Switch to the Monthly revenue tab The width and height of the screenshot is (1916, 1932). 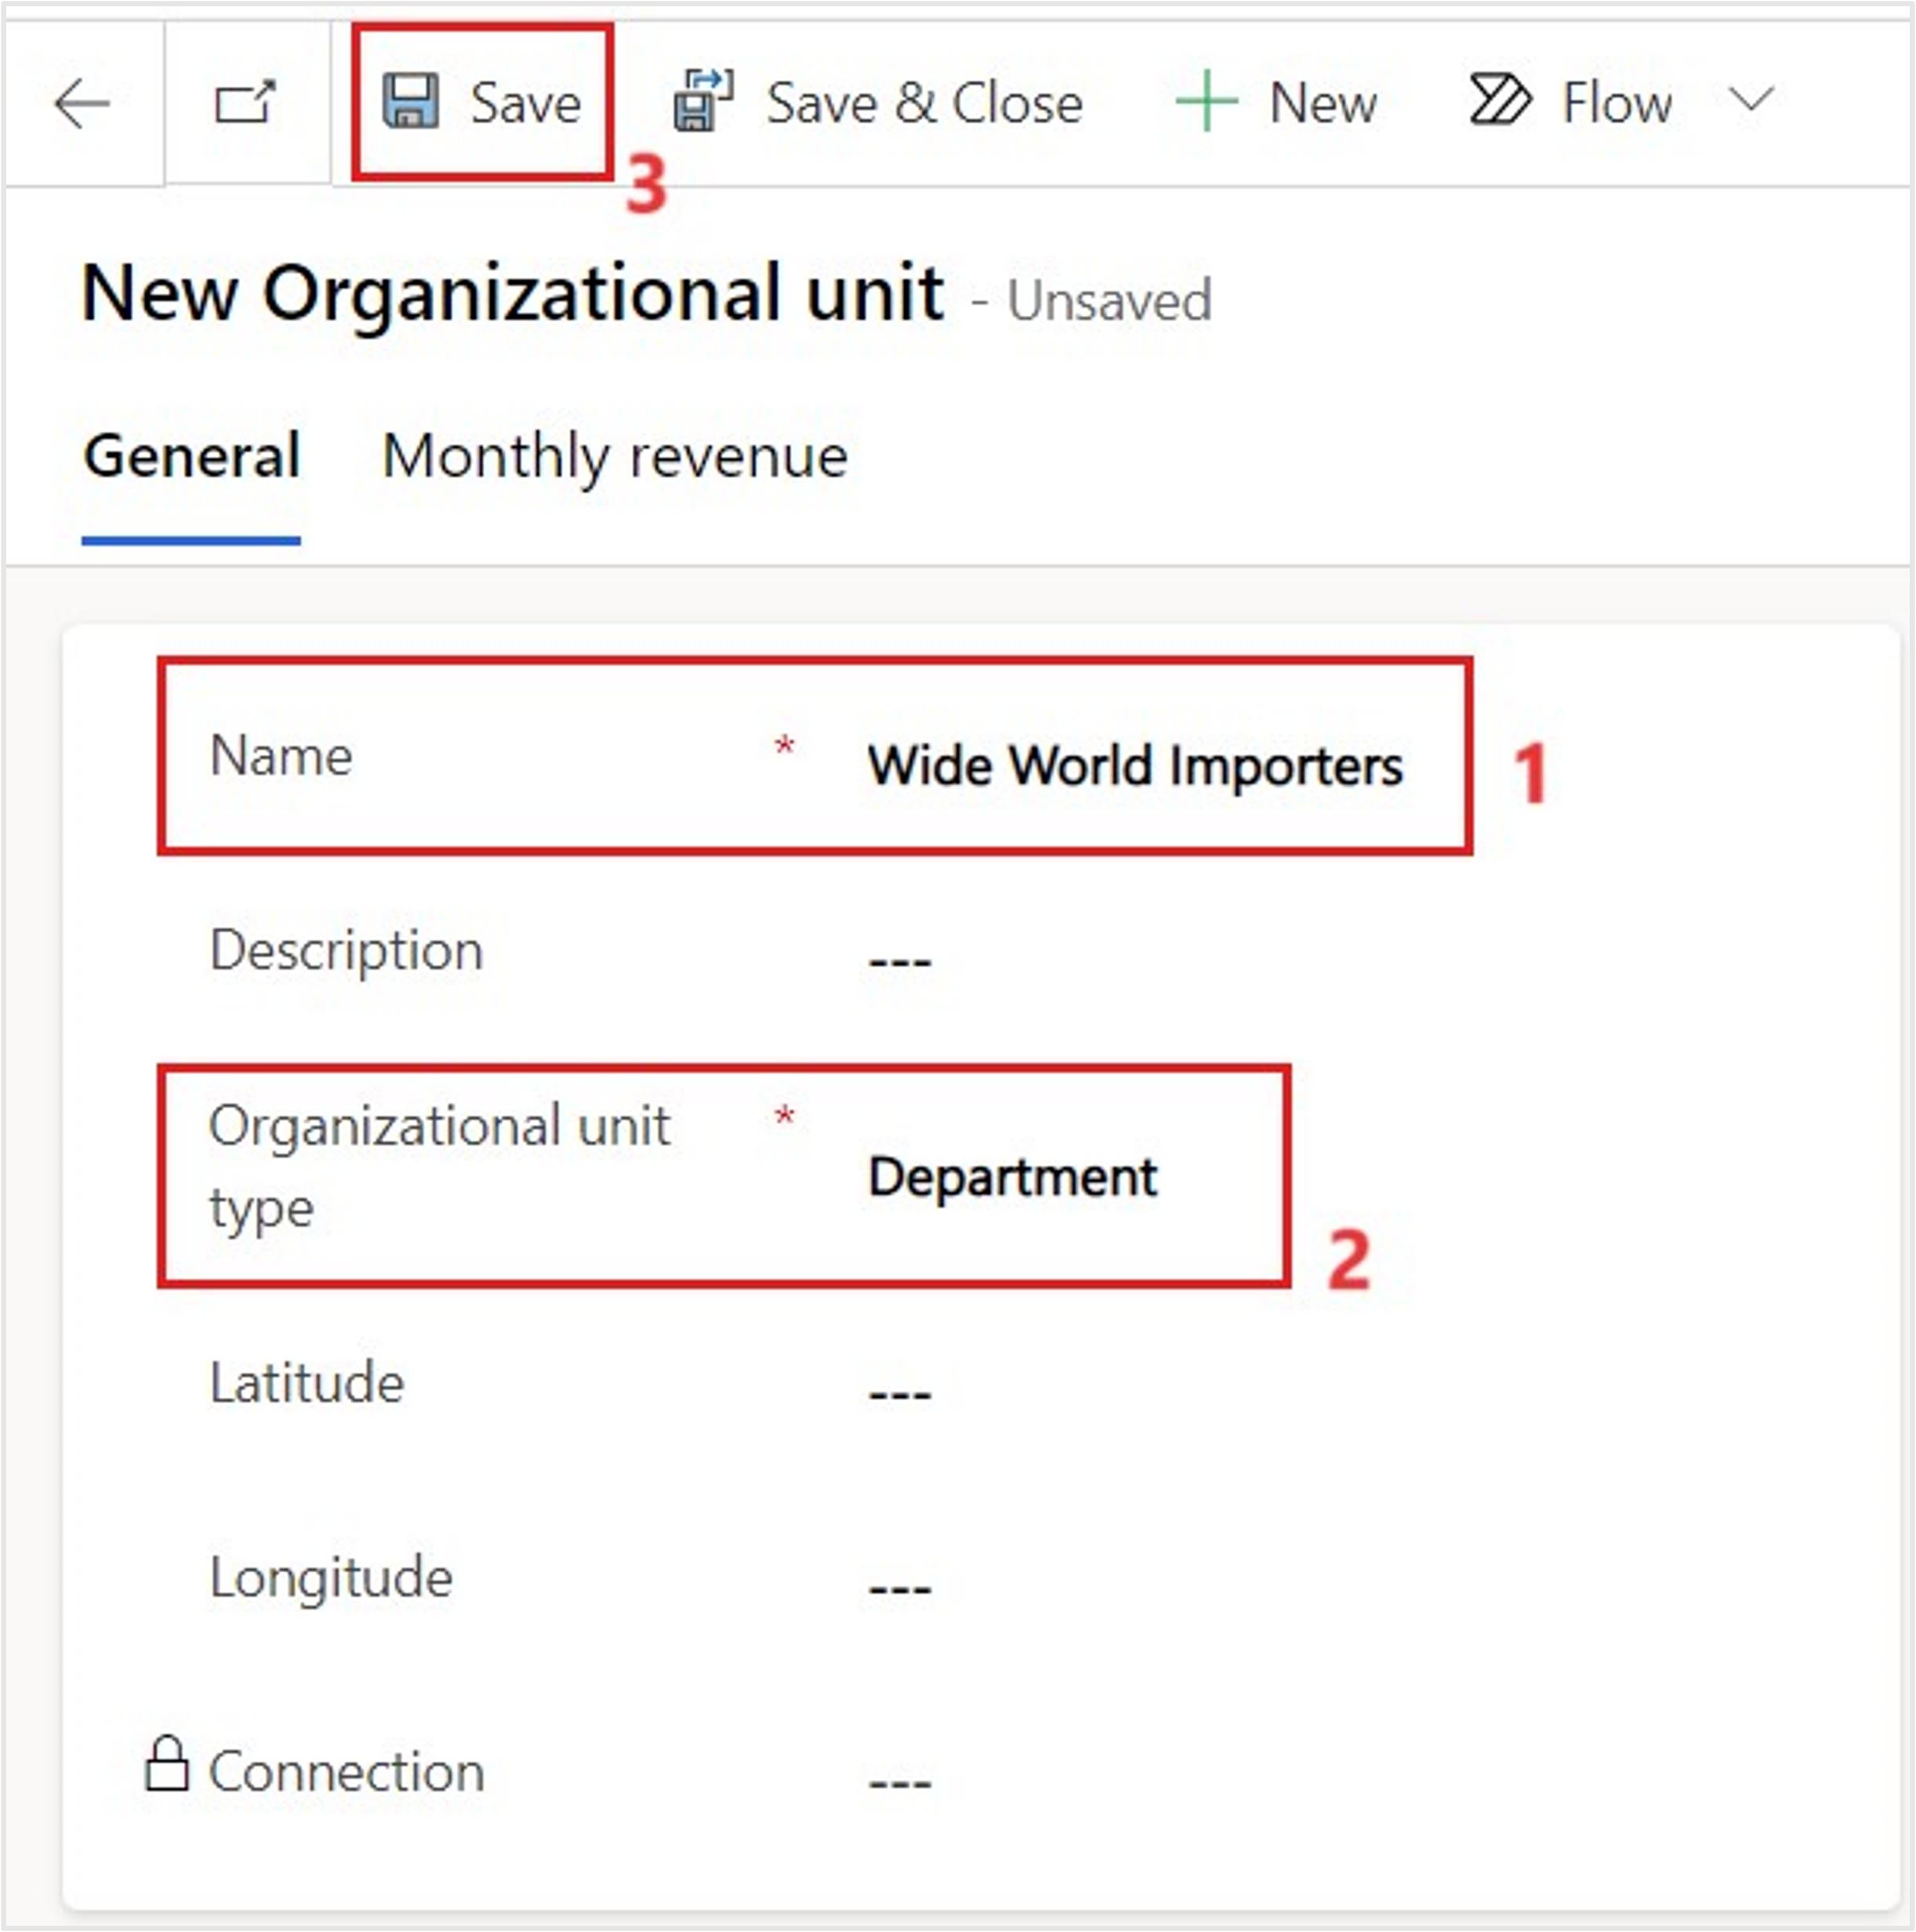point(614,456)
